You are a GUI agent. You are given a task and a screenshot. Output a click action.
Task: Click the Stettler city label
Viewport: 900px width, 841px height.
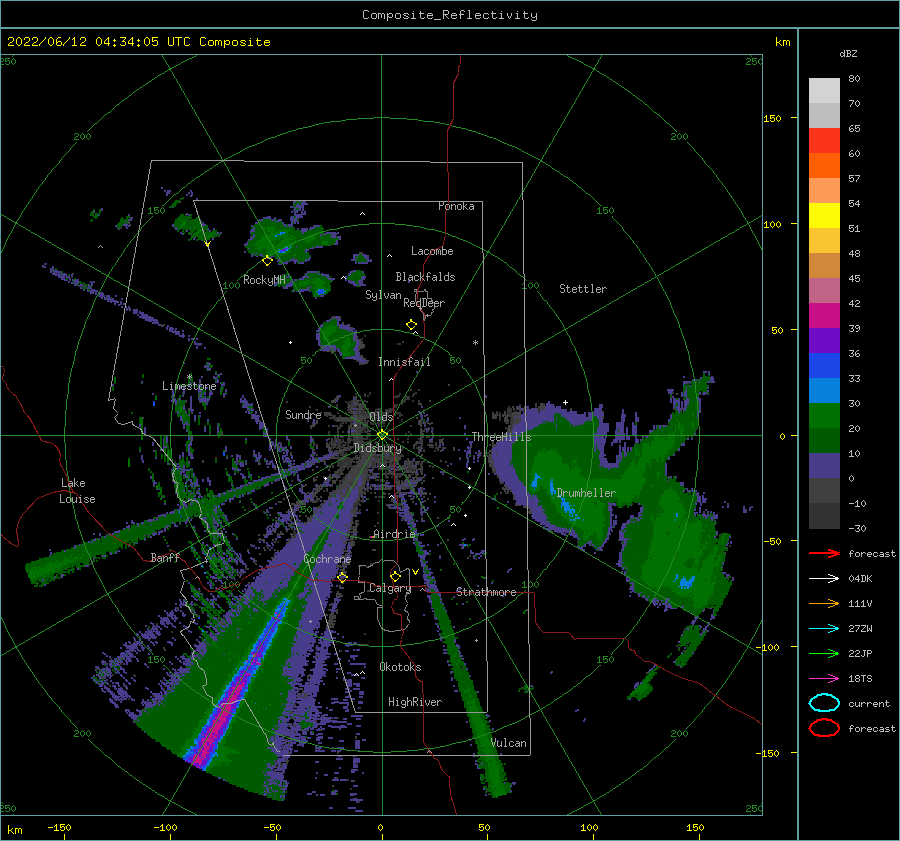(x=583, y=289)
